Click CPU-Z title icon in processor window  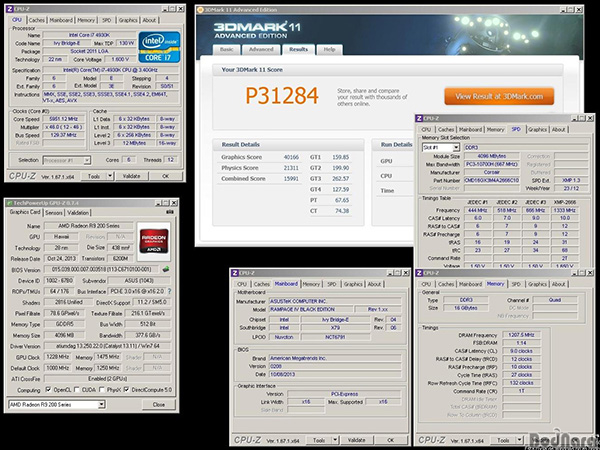[10, 9]
